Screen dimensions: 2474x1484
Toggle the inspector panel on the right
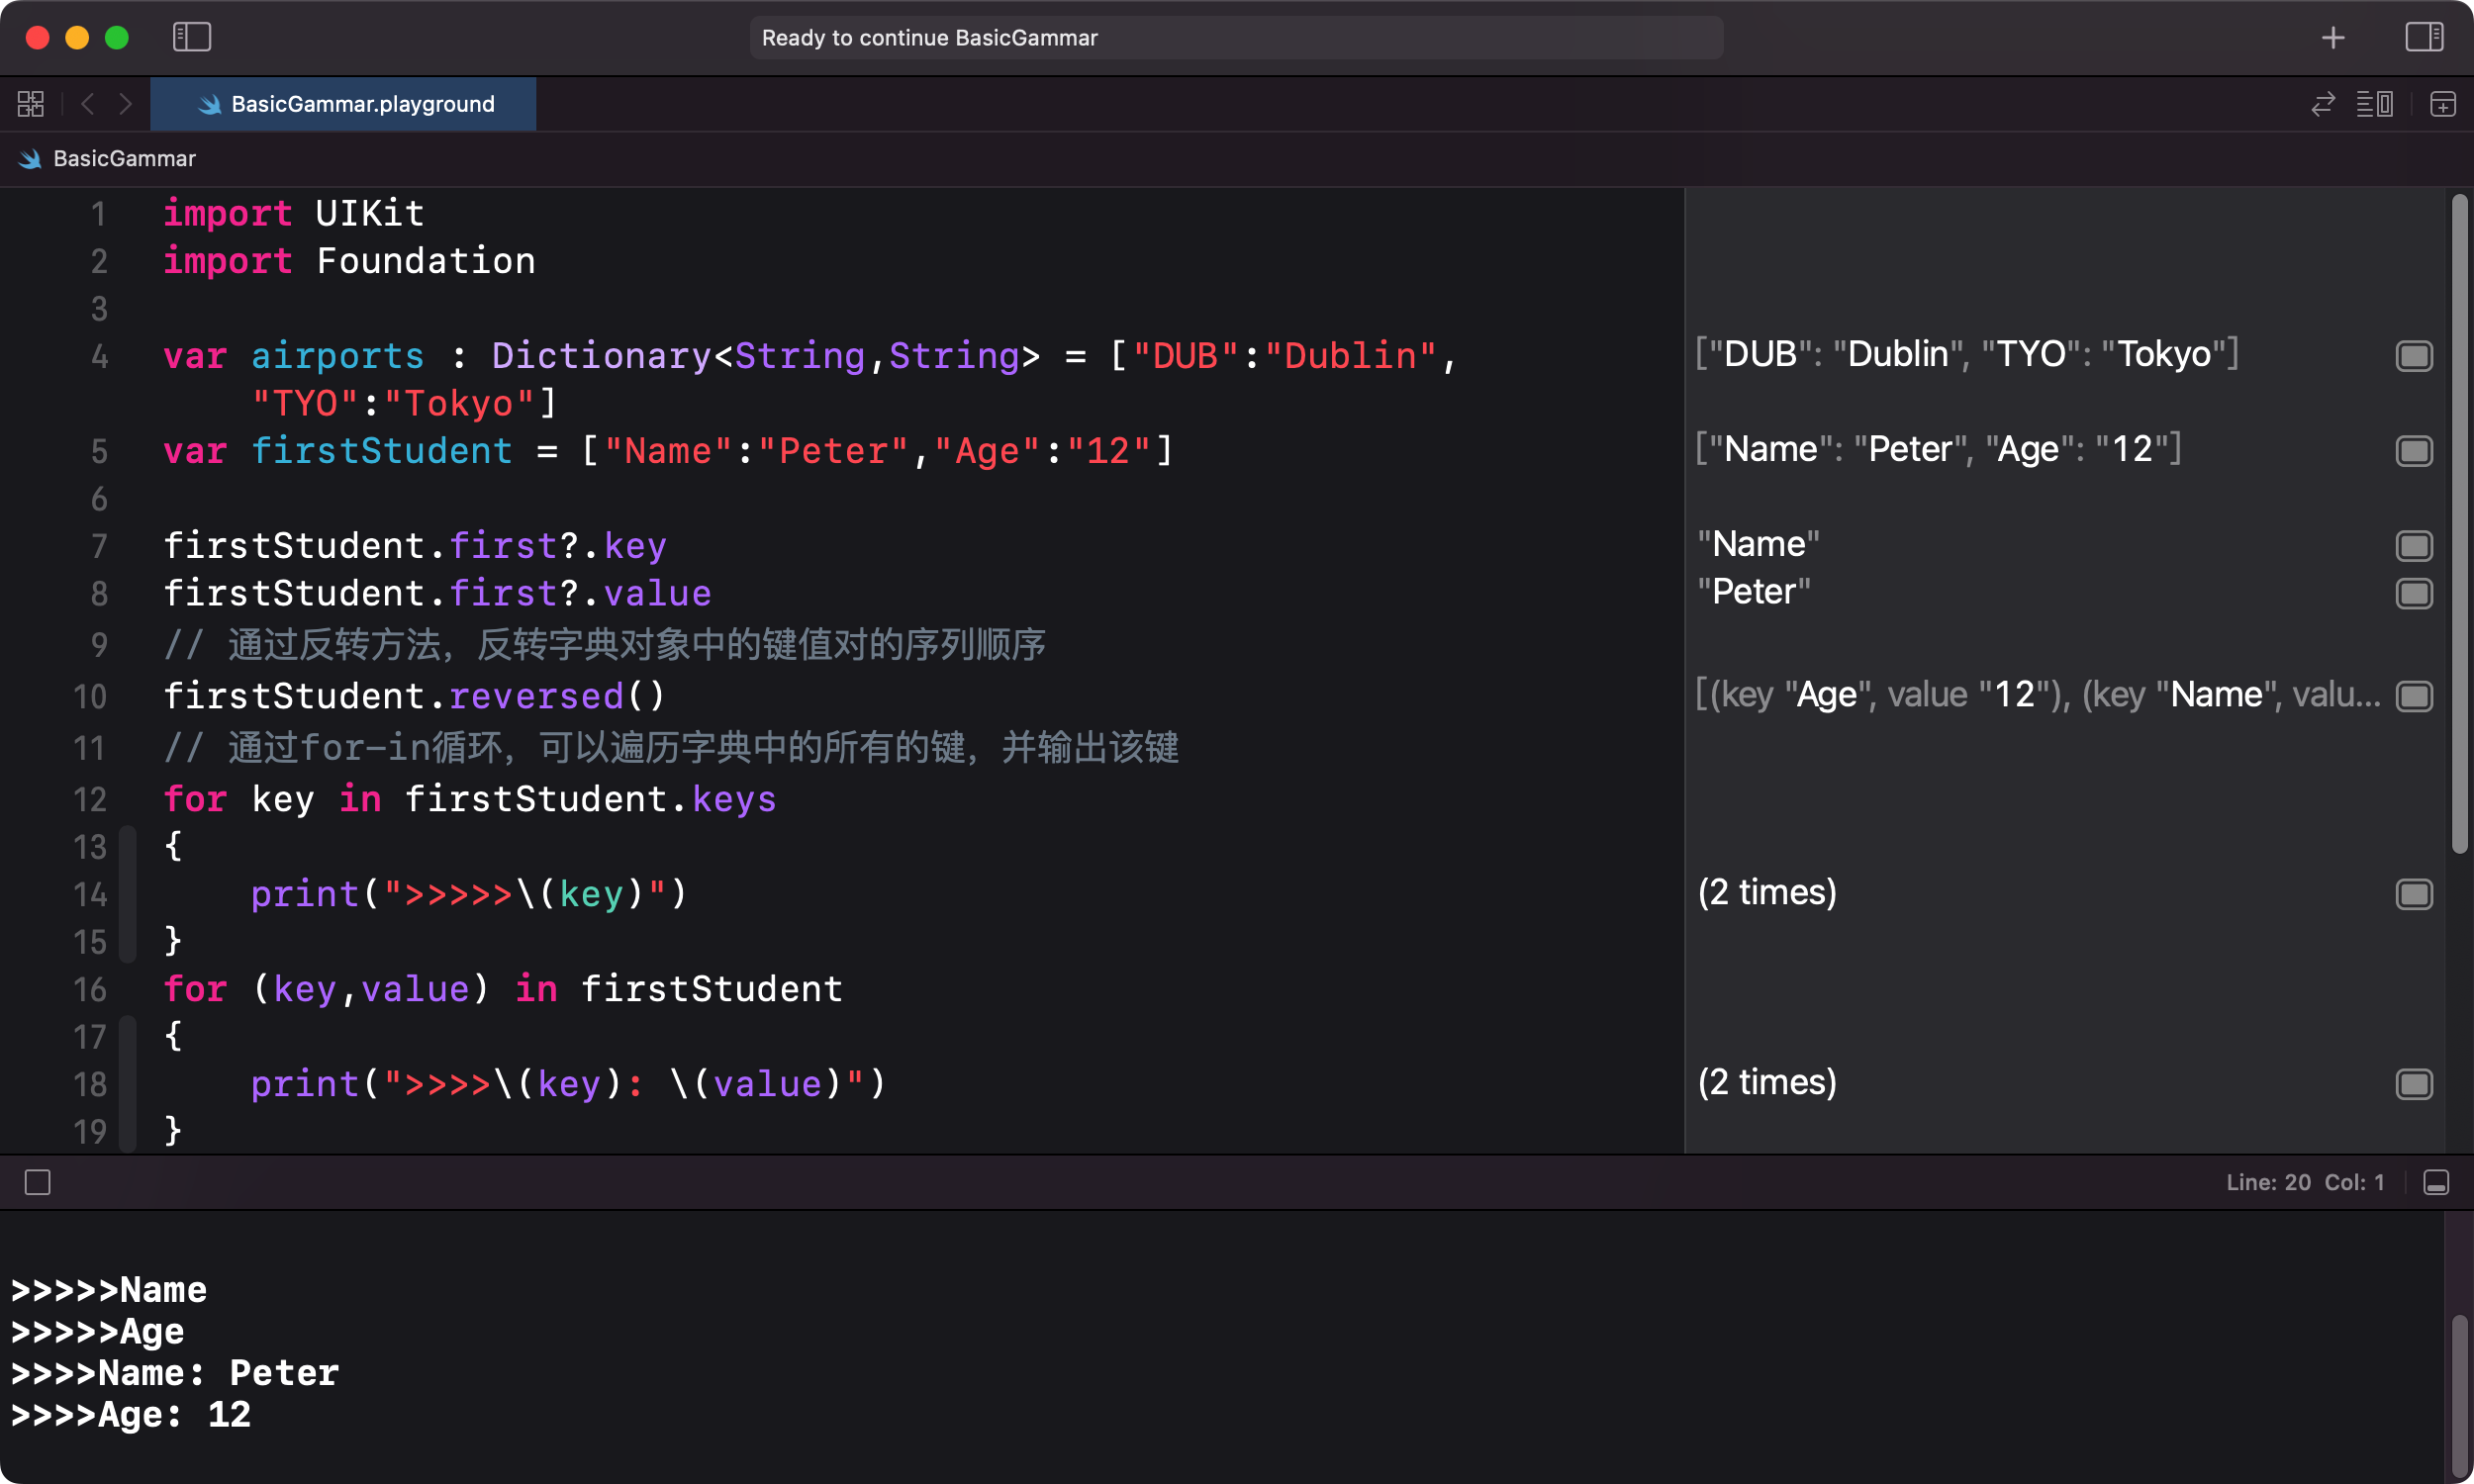tap(2424, 38)
